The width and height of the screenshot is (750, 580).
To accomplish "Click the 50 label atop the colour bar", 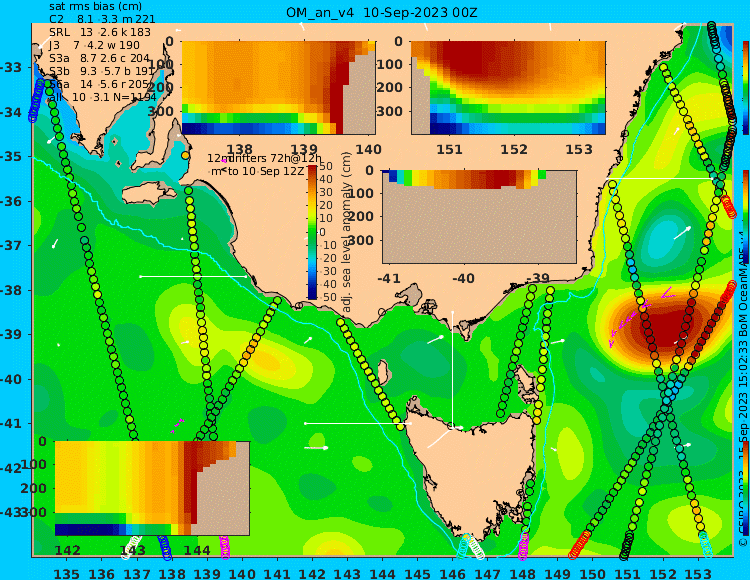I will (326, 166).
